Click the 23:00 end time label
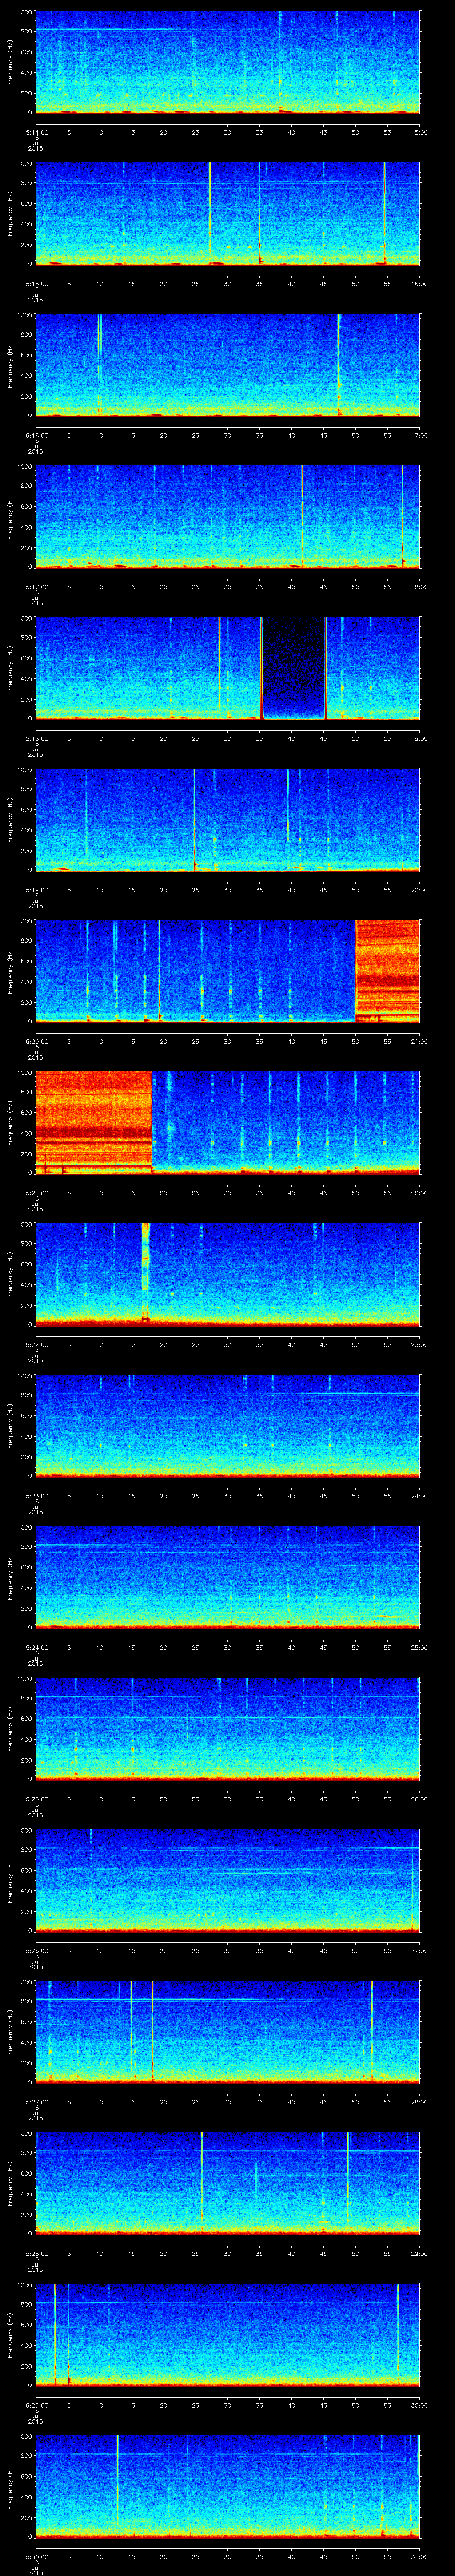 [419, 1344]
